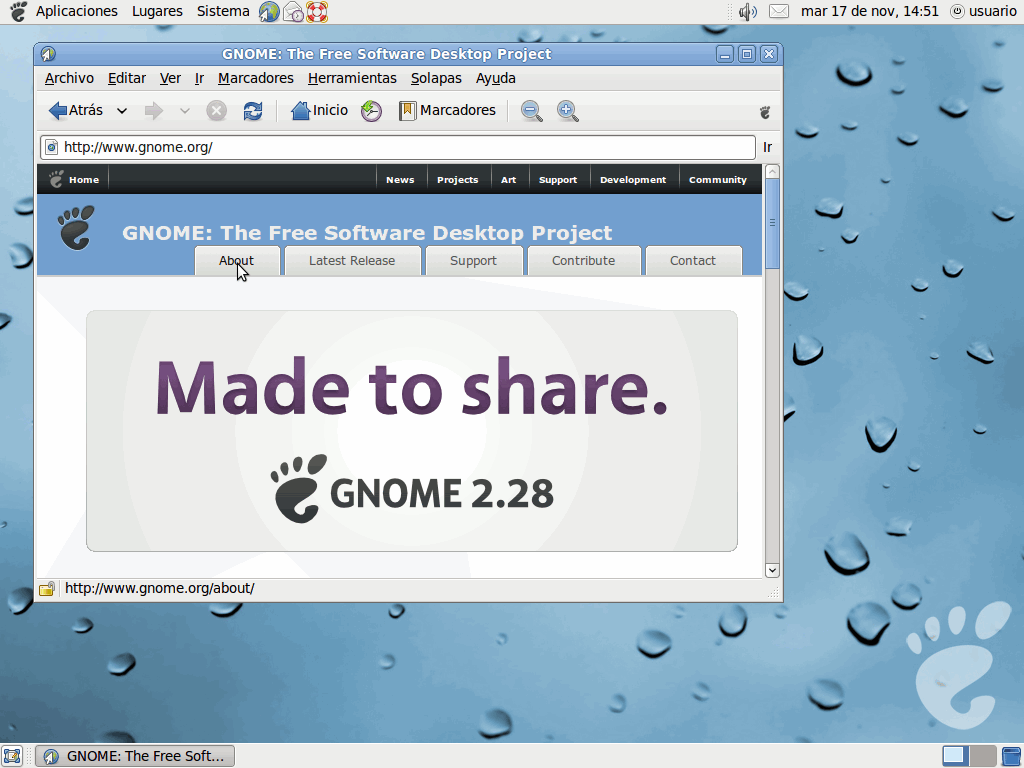Select the About tab
1024x768 pixels.
pos(237,261)
